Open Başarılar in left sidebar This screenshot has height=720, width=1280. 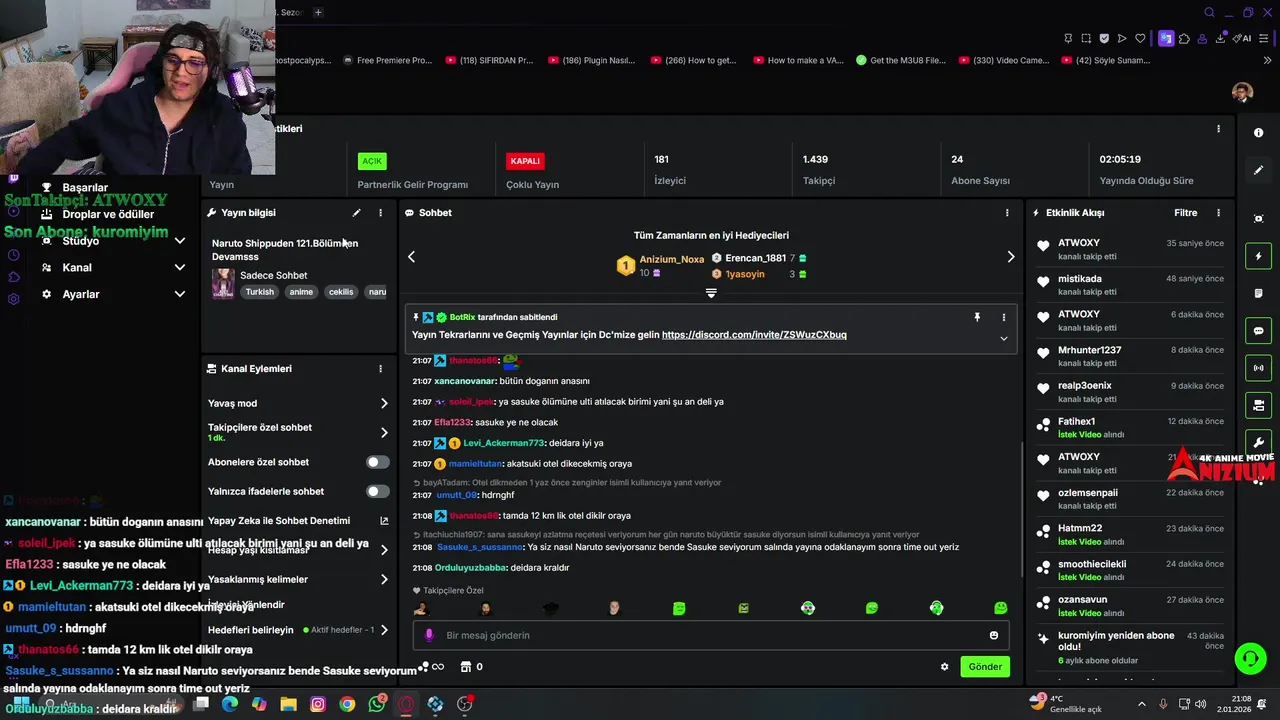85,188
